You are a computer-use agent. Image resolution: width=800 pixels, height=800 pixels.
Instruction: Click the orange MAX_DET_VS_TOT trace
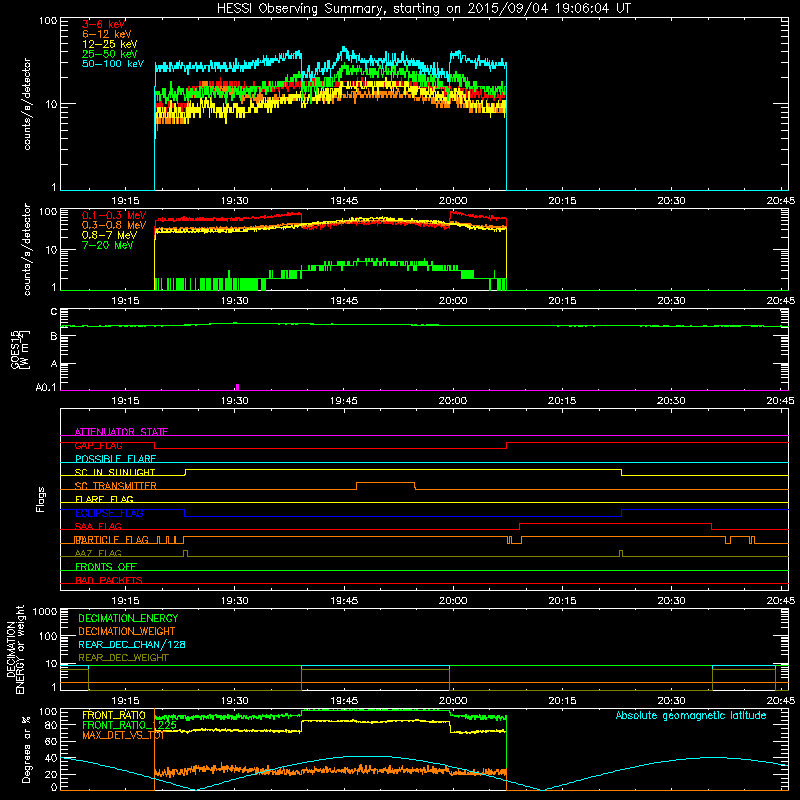(x=330, y=770)
